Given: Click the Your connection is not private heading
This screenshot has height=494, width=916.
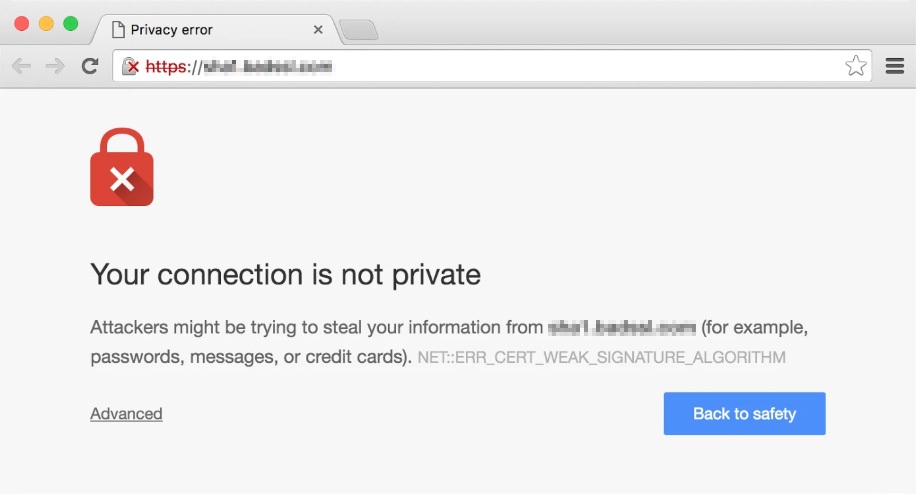Looking at the screenshot, I should pyautogui.click(x=286, y=274).
